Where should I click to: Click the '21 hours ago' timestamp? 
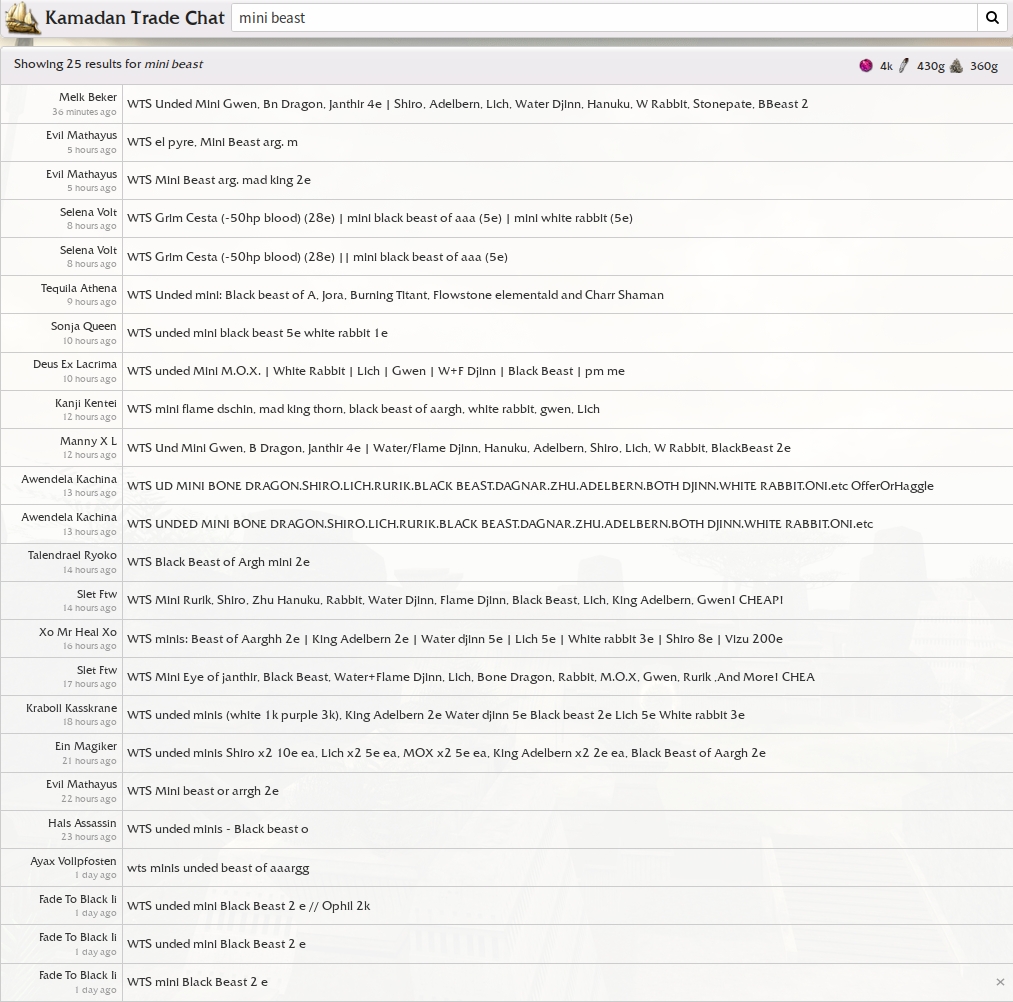[90, 761]
